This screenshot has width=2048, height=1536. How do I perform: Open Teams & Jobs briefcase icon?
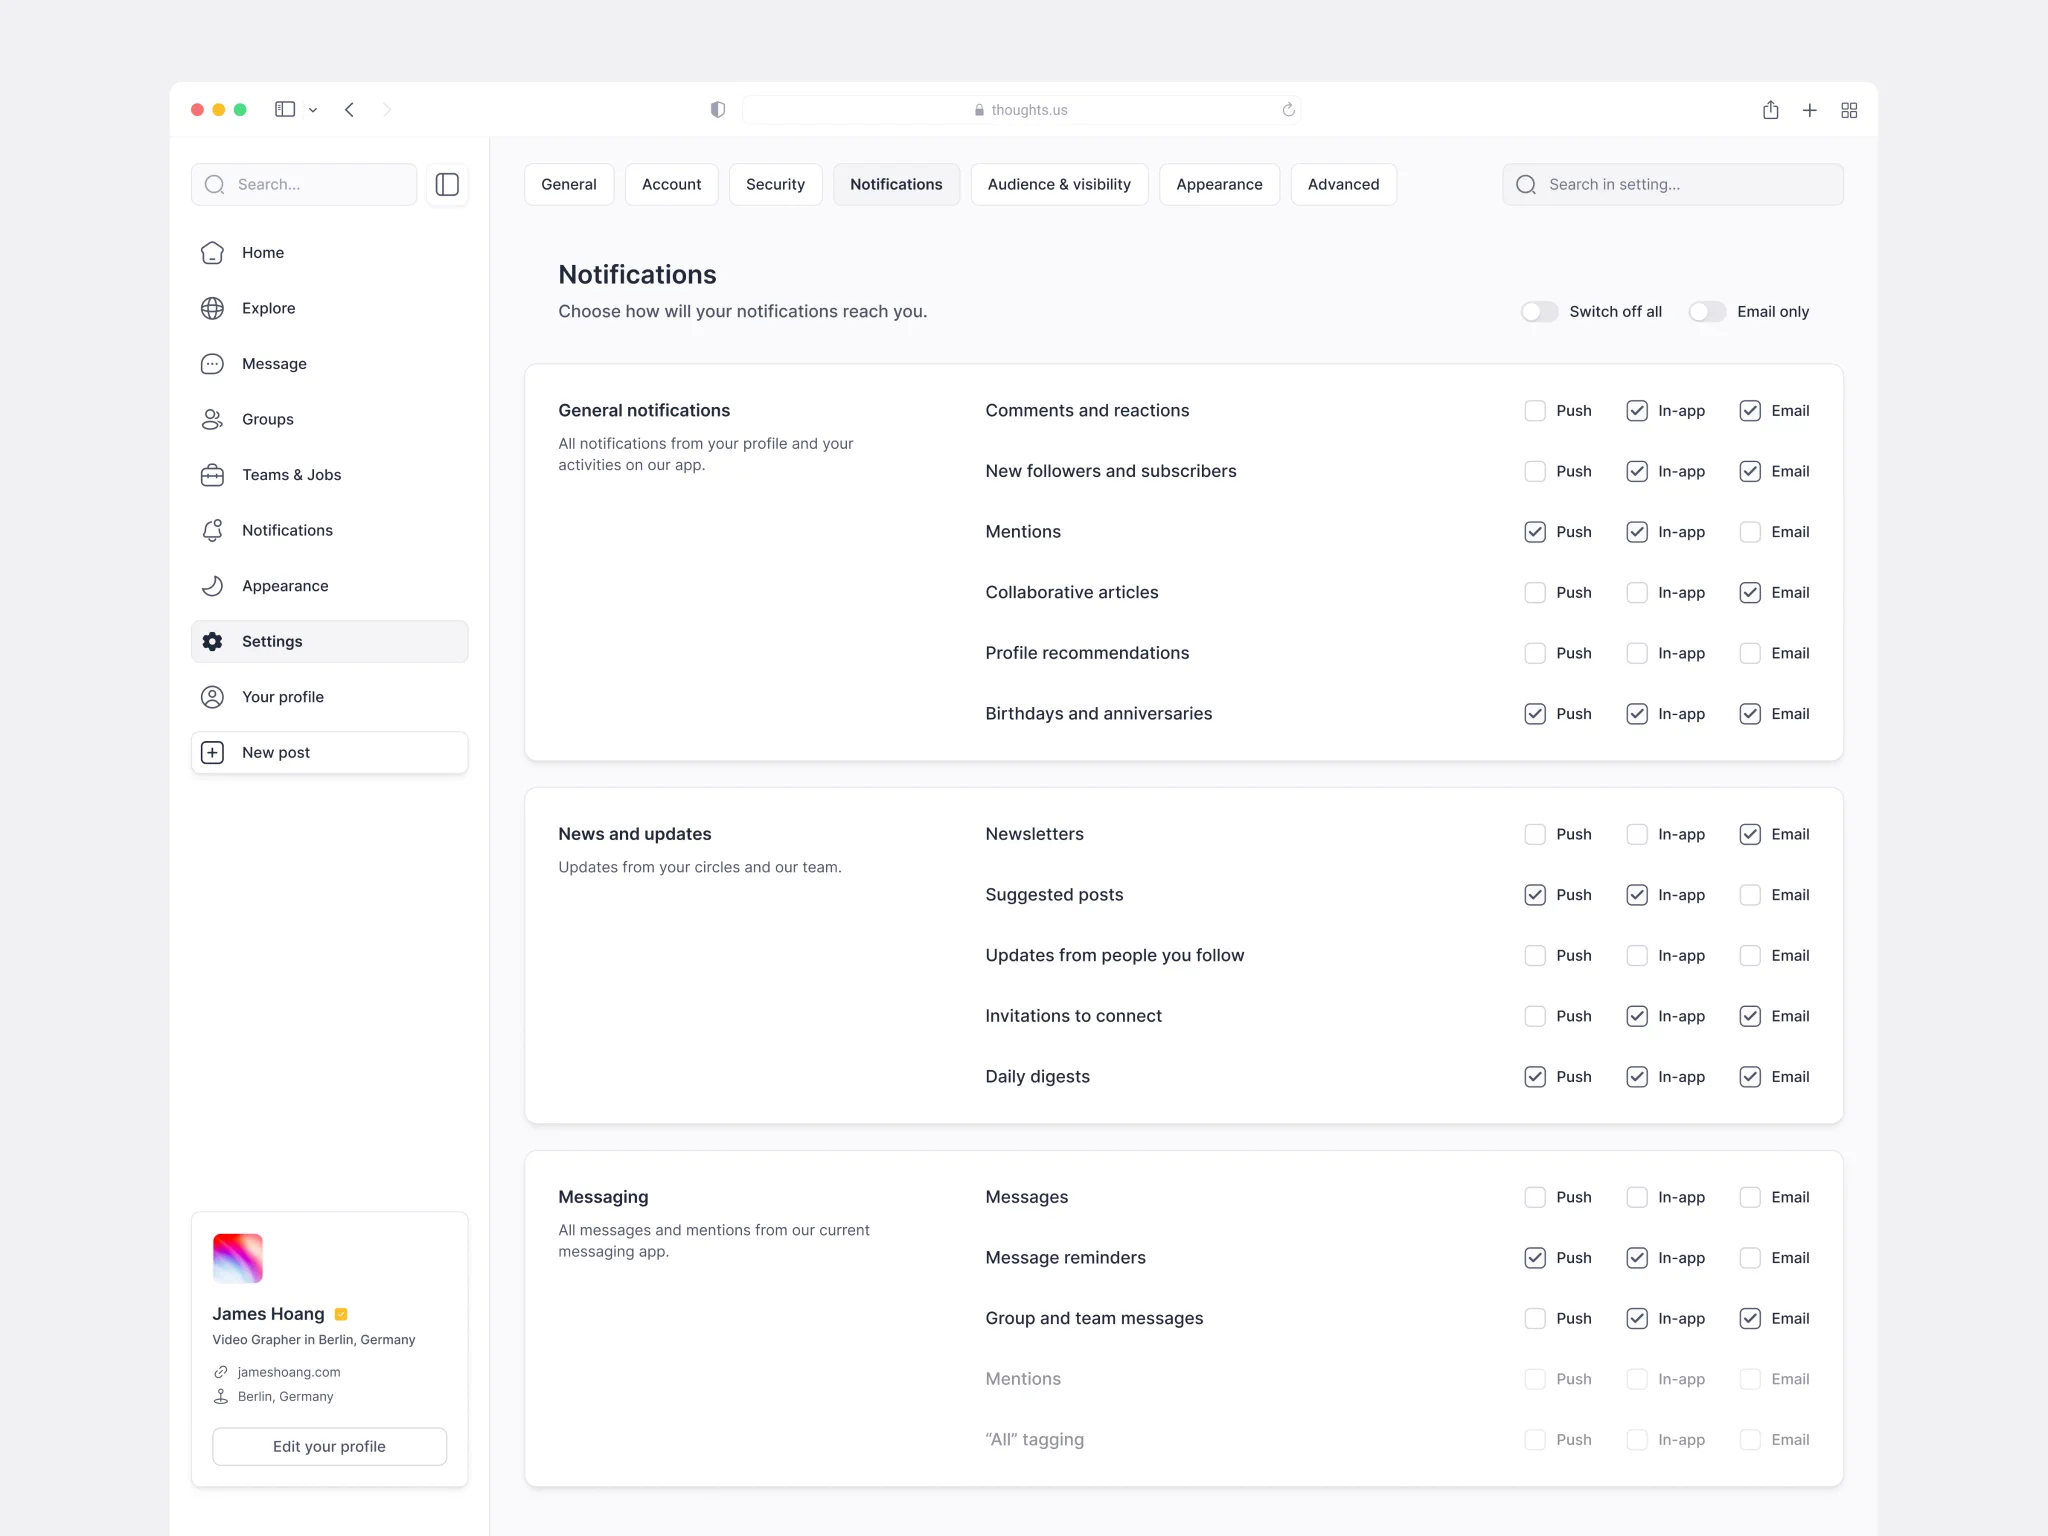212,475
